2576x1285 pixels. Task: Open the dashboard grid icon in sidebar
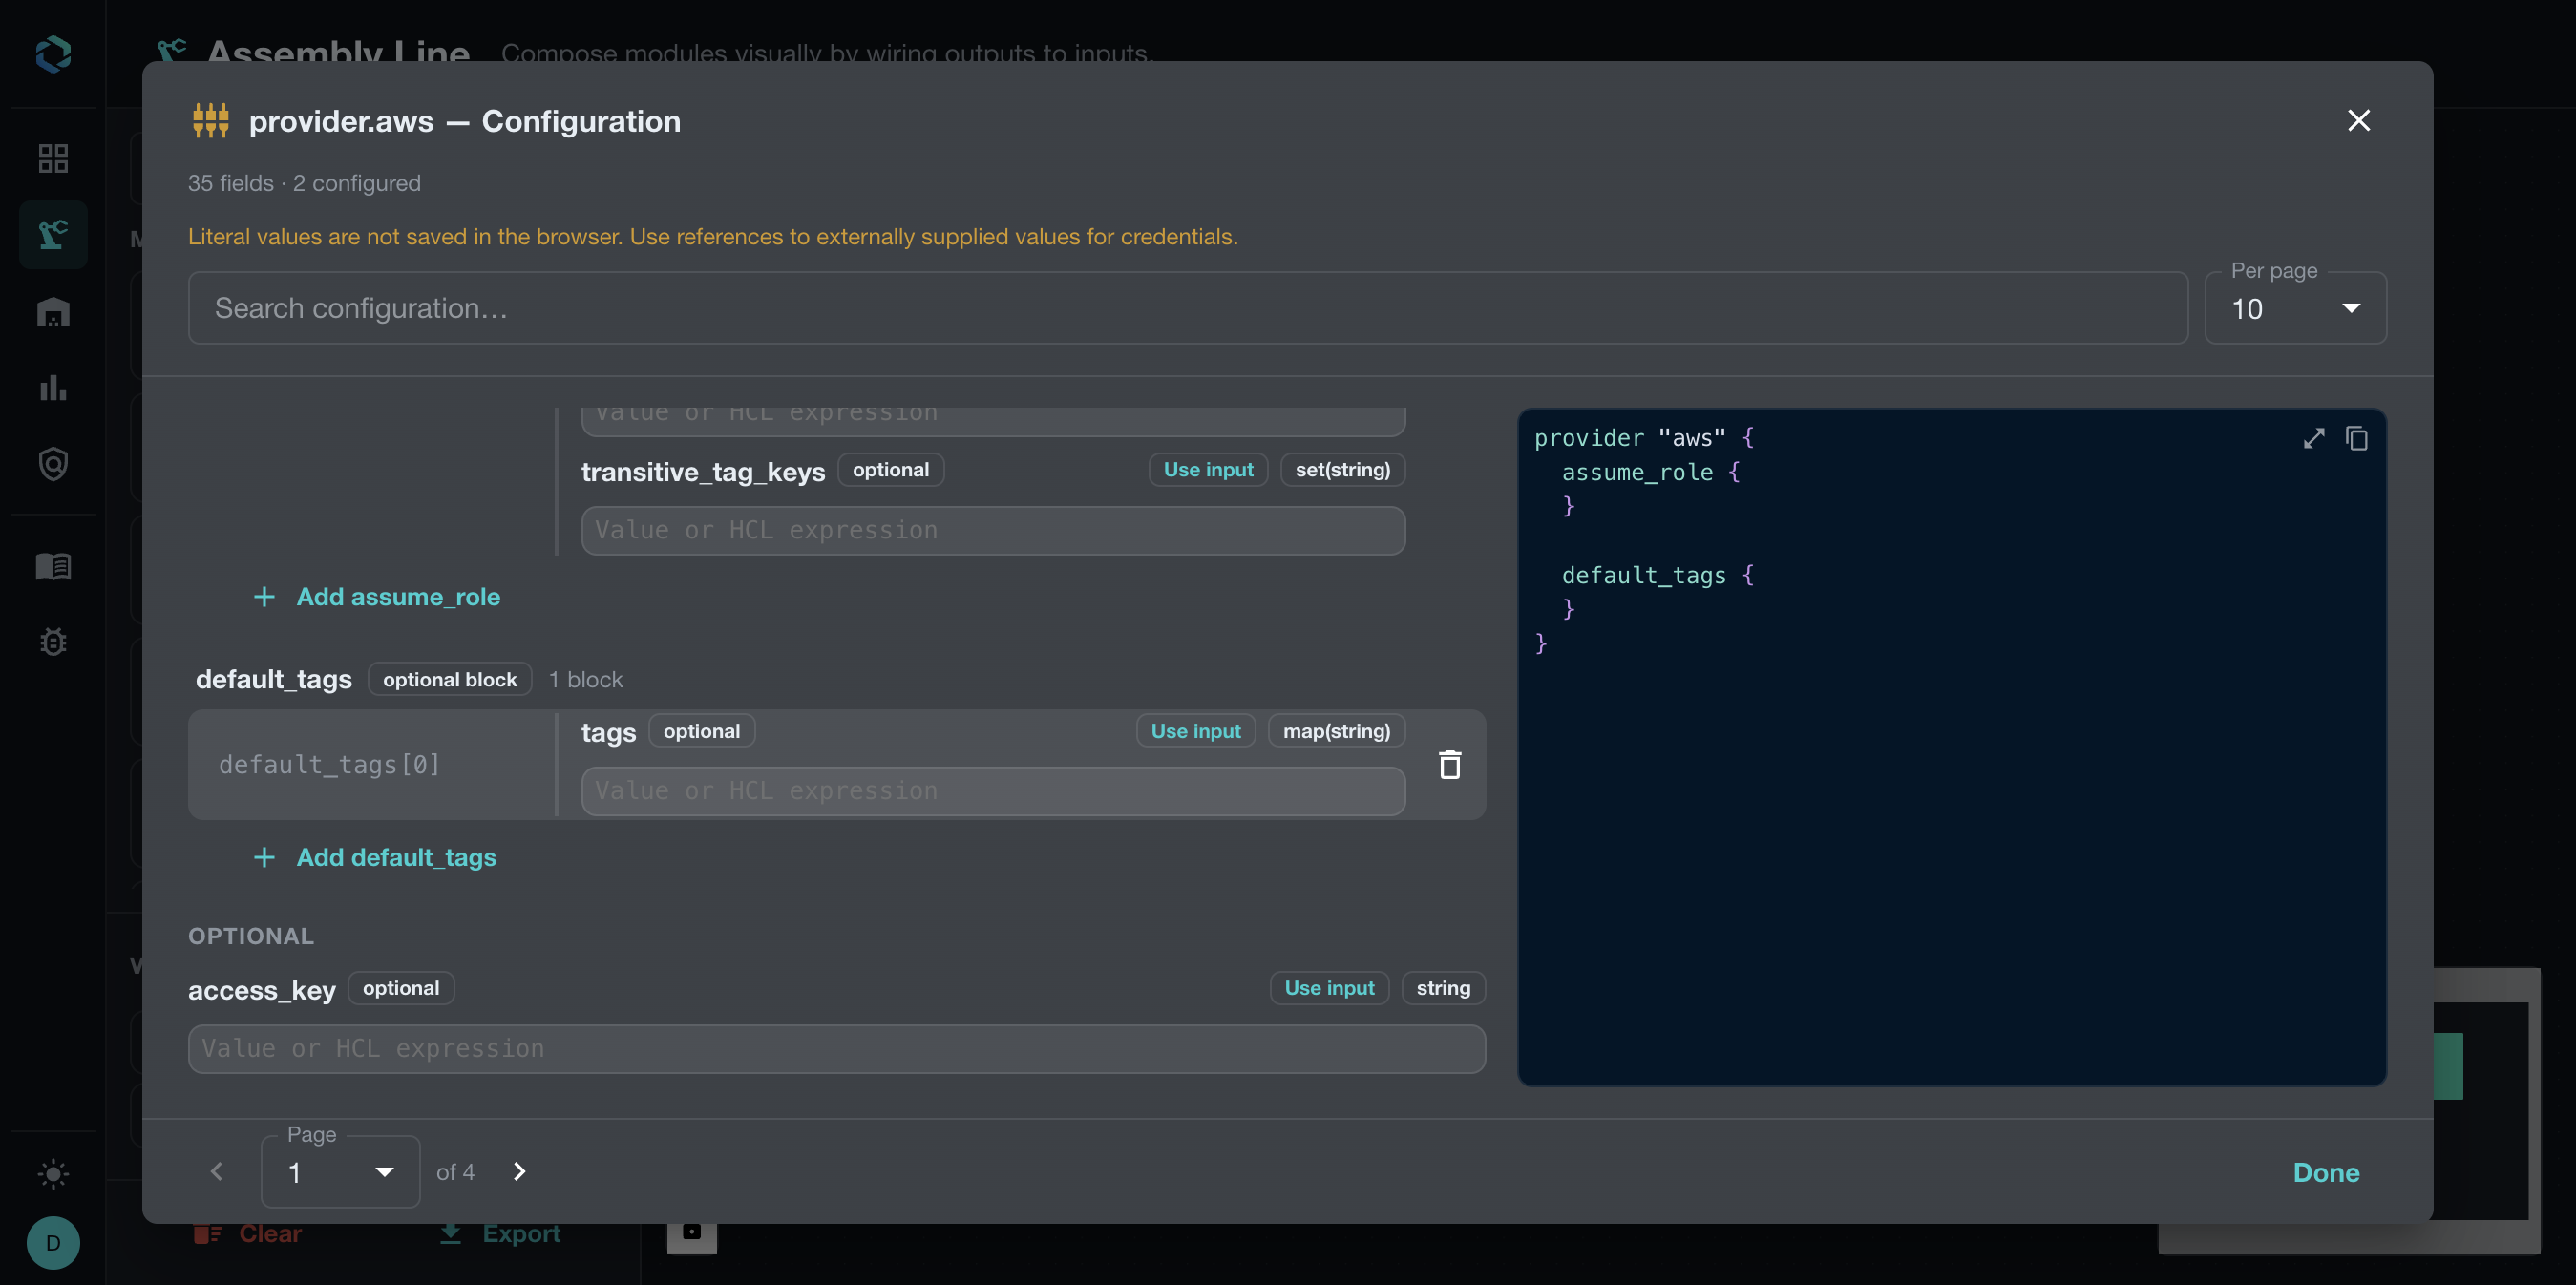point(53,158)
